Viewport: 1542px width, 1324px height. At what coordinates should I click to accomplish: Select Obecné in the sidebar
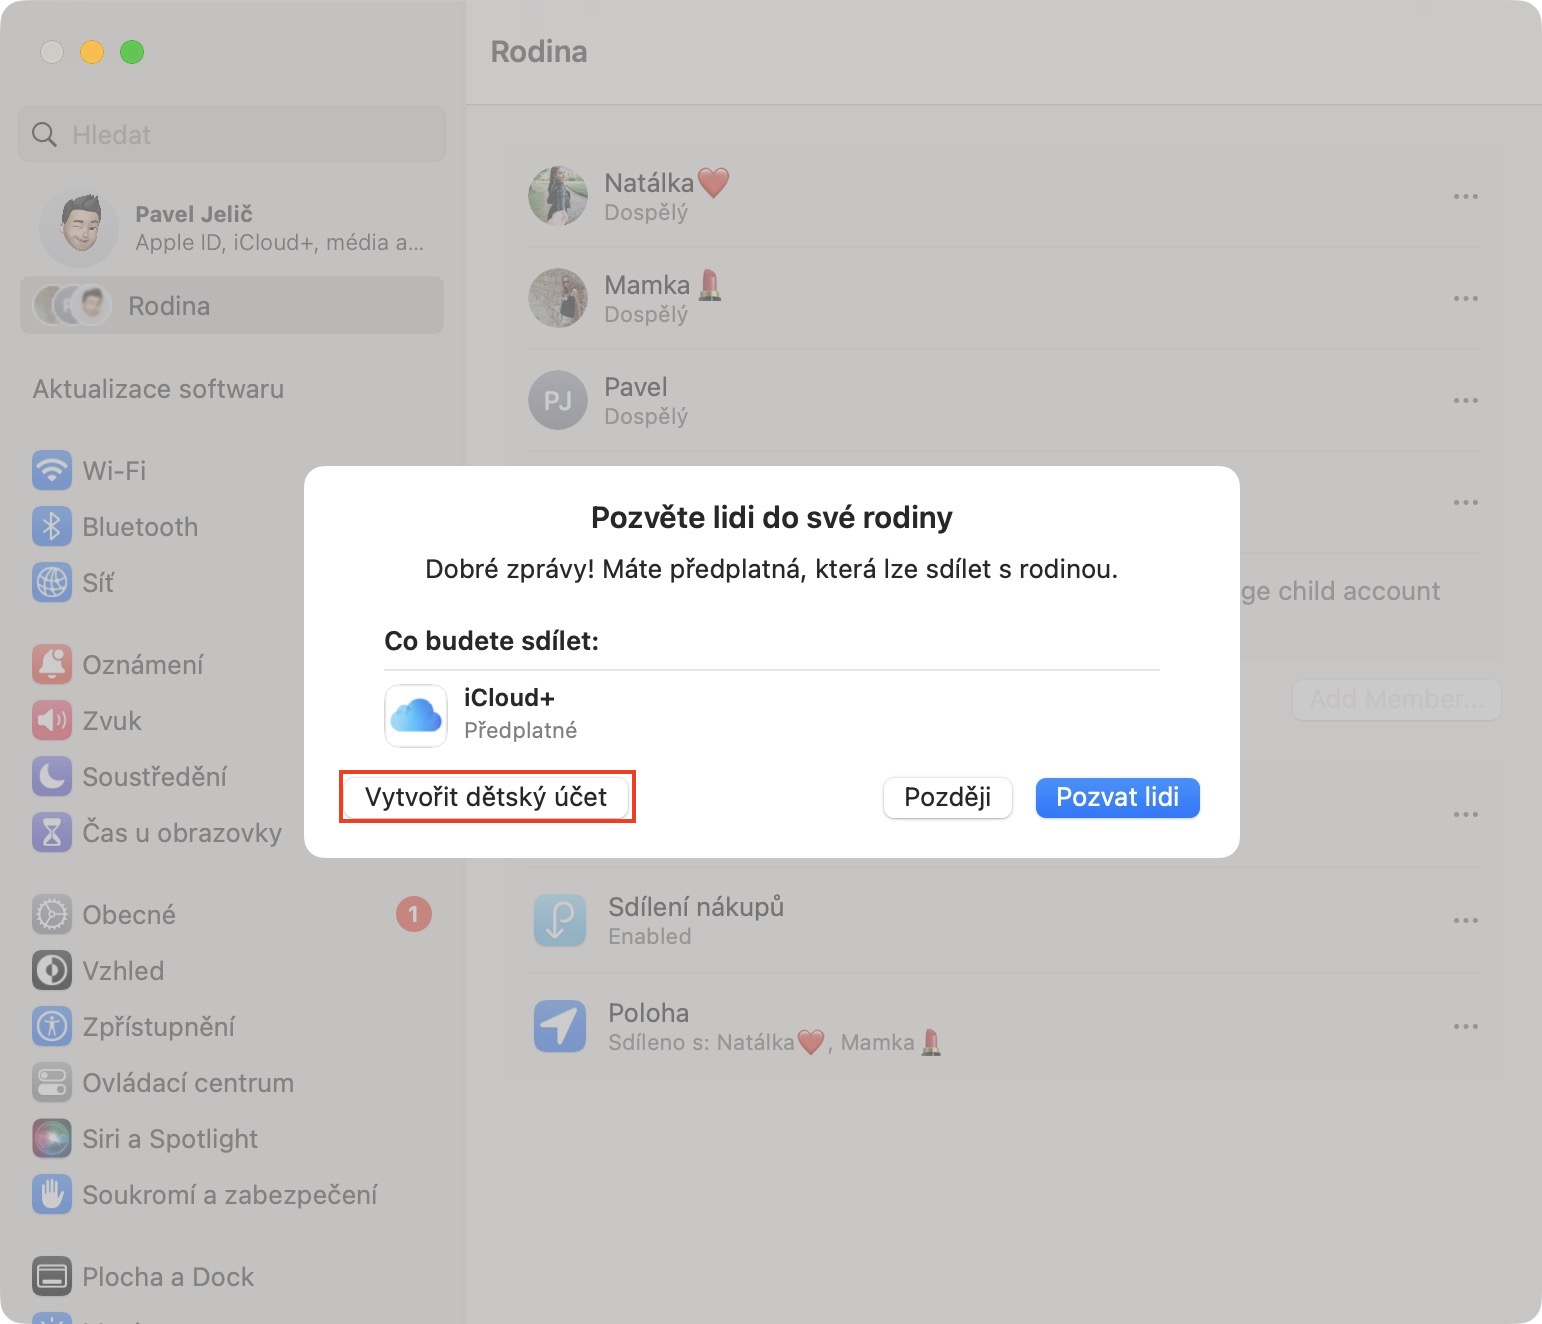click(129, 914)
